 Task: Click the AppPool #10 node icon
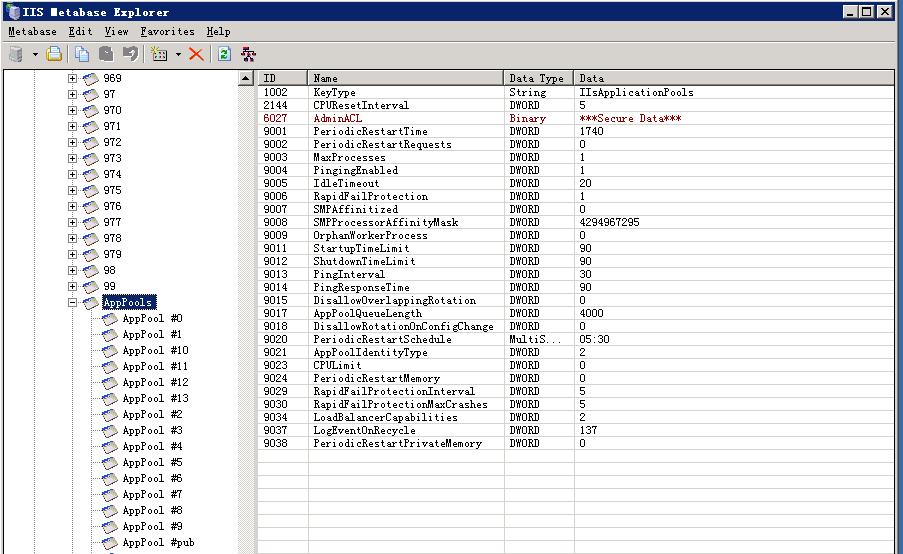(x=109, y=351)
